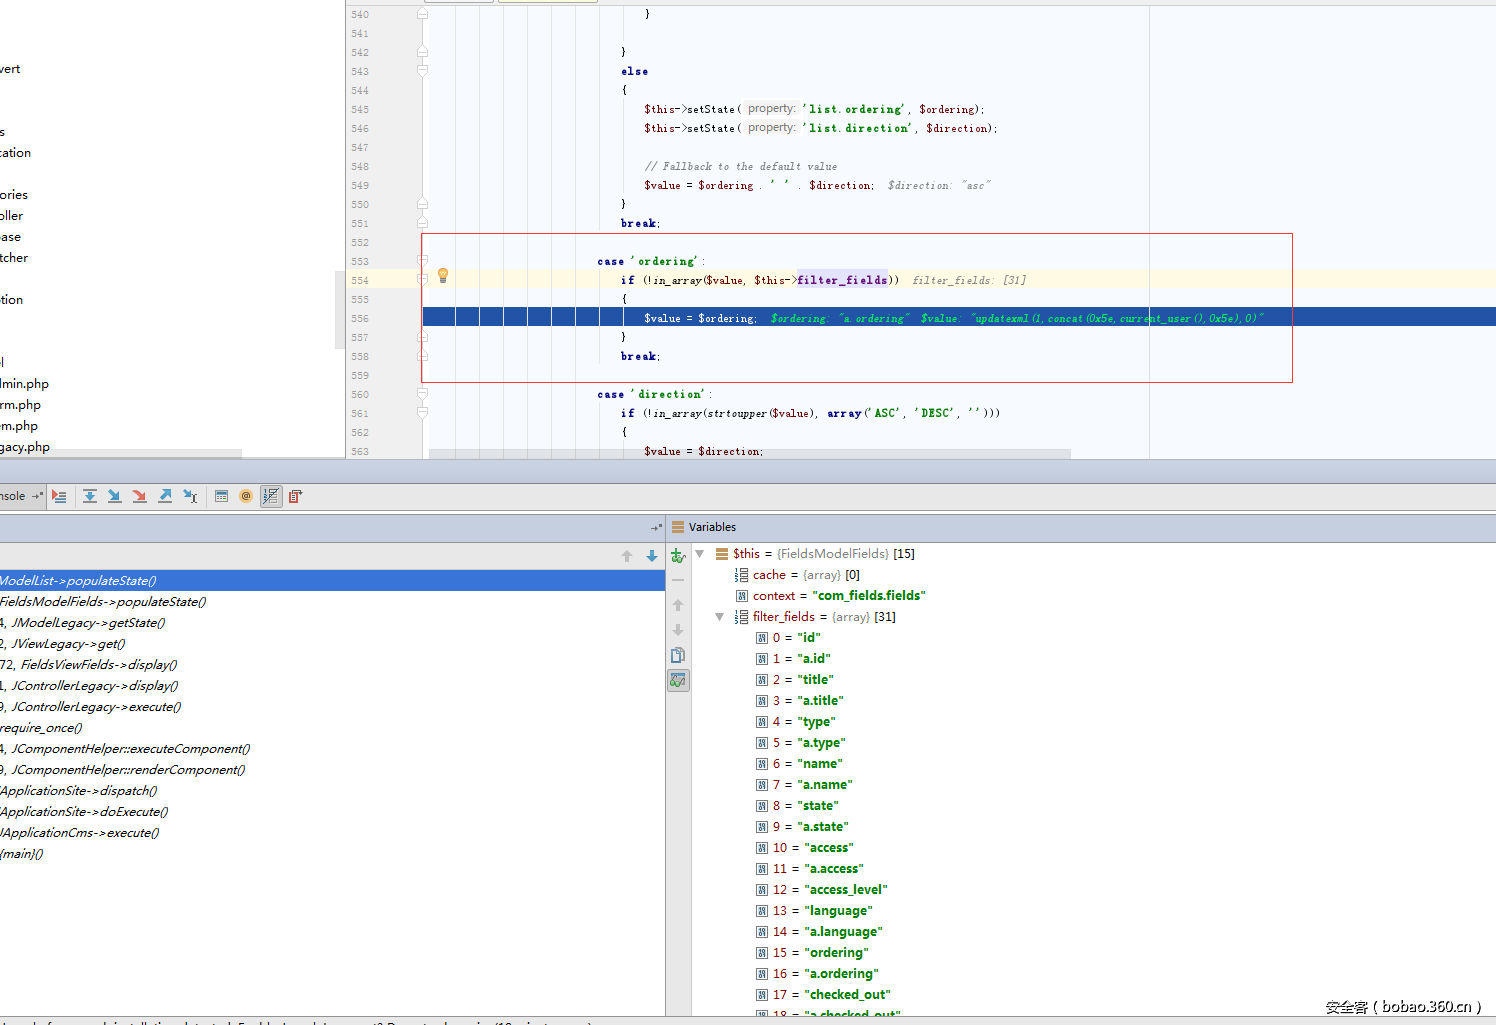Screen dimensions: 1496x1025
Task: Toggle the show values inline button
Action: tap(271, 496)
